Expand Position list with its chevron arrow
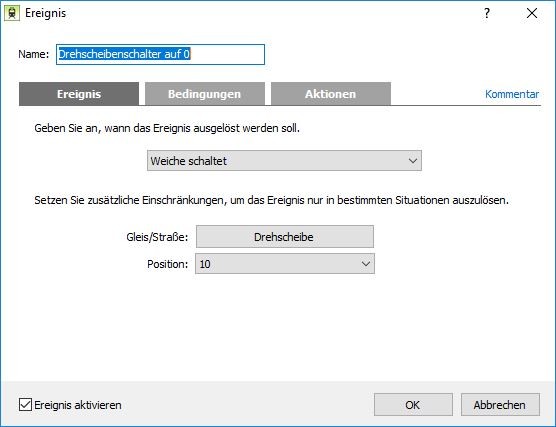556x427 pixels. coord(366,264)
